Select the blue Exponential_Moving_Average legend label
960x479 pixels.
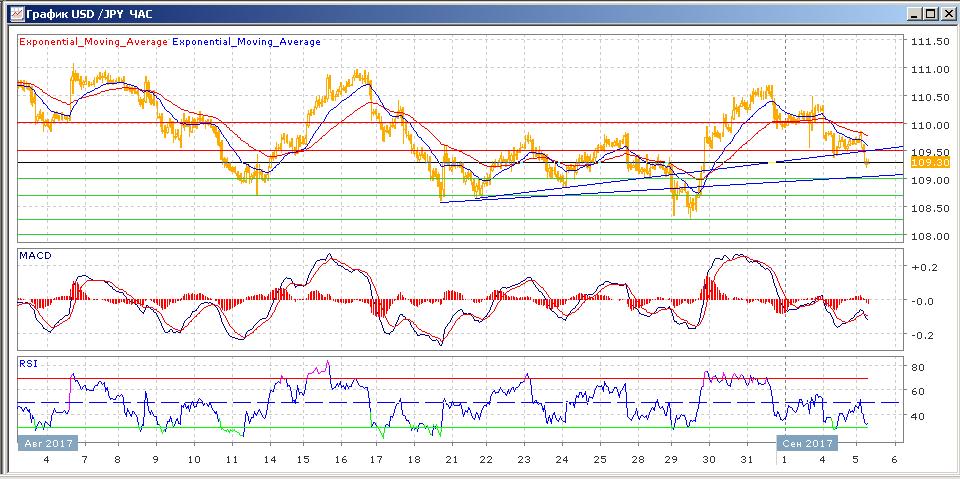[x=247, y=42]
